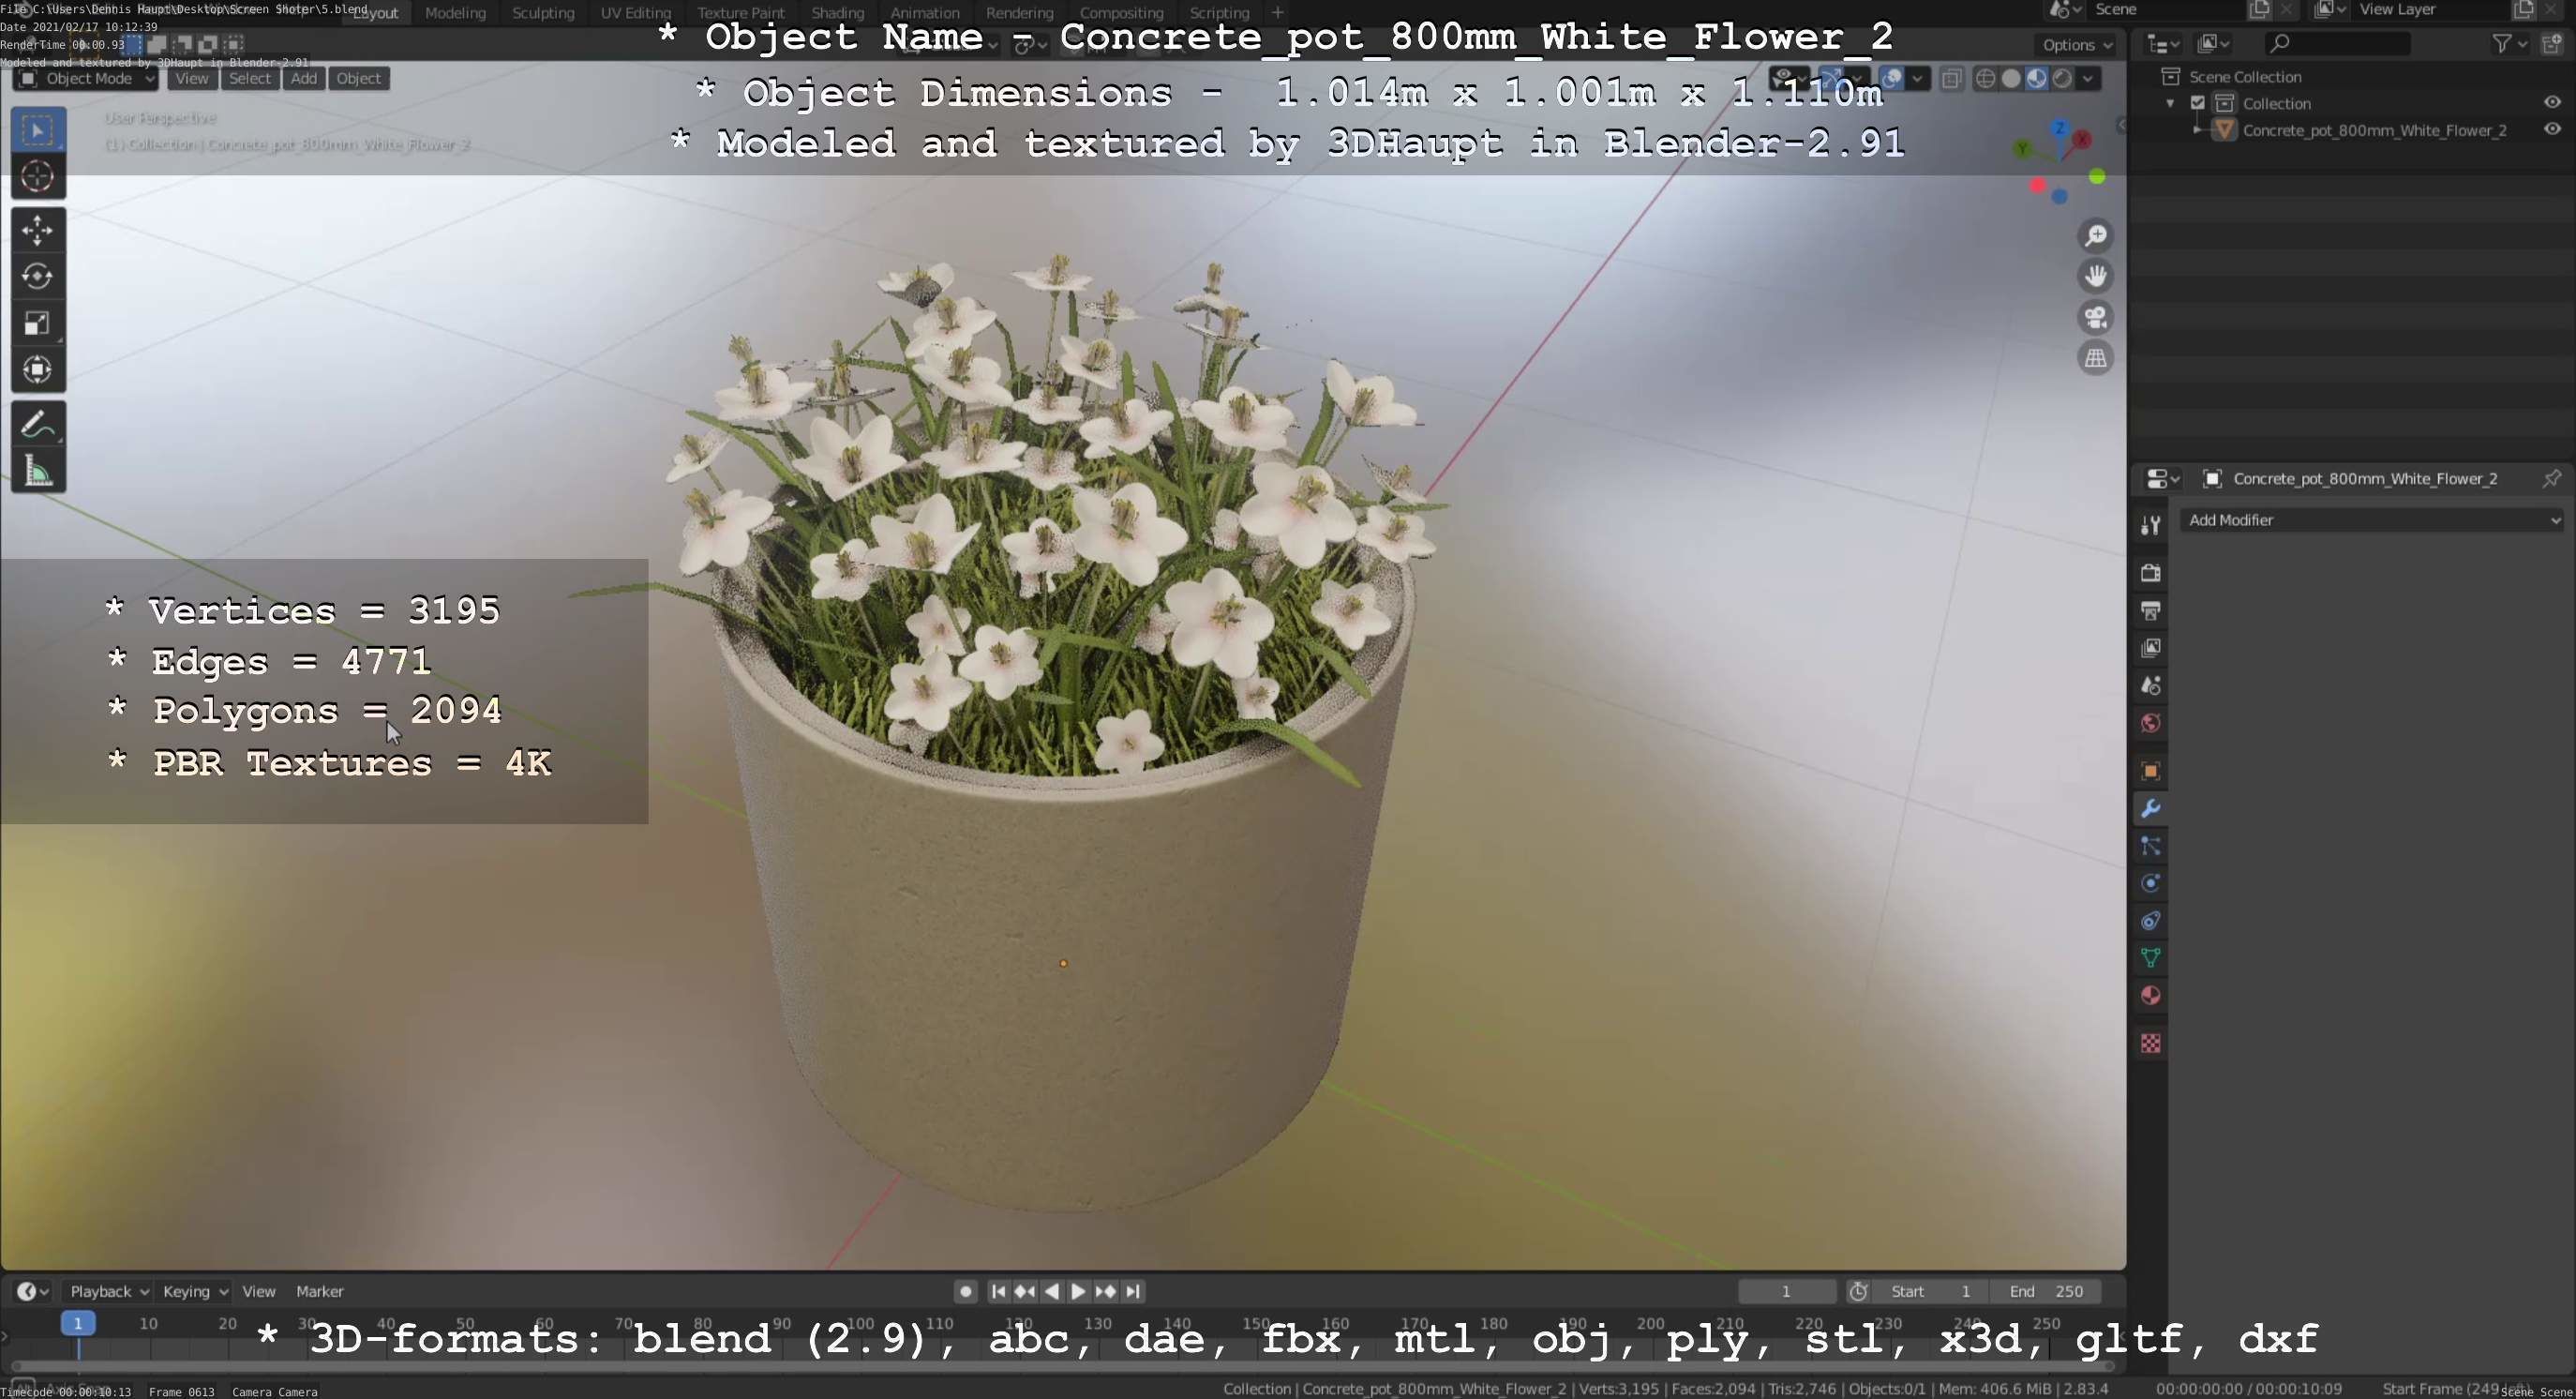The width and height of the screenshot is (2576, 1399).
Task: Switch to the Sculpting workspace tab
Action: (543, 13)
